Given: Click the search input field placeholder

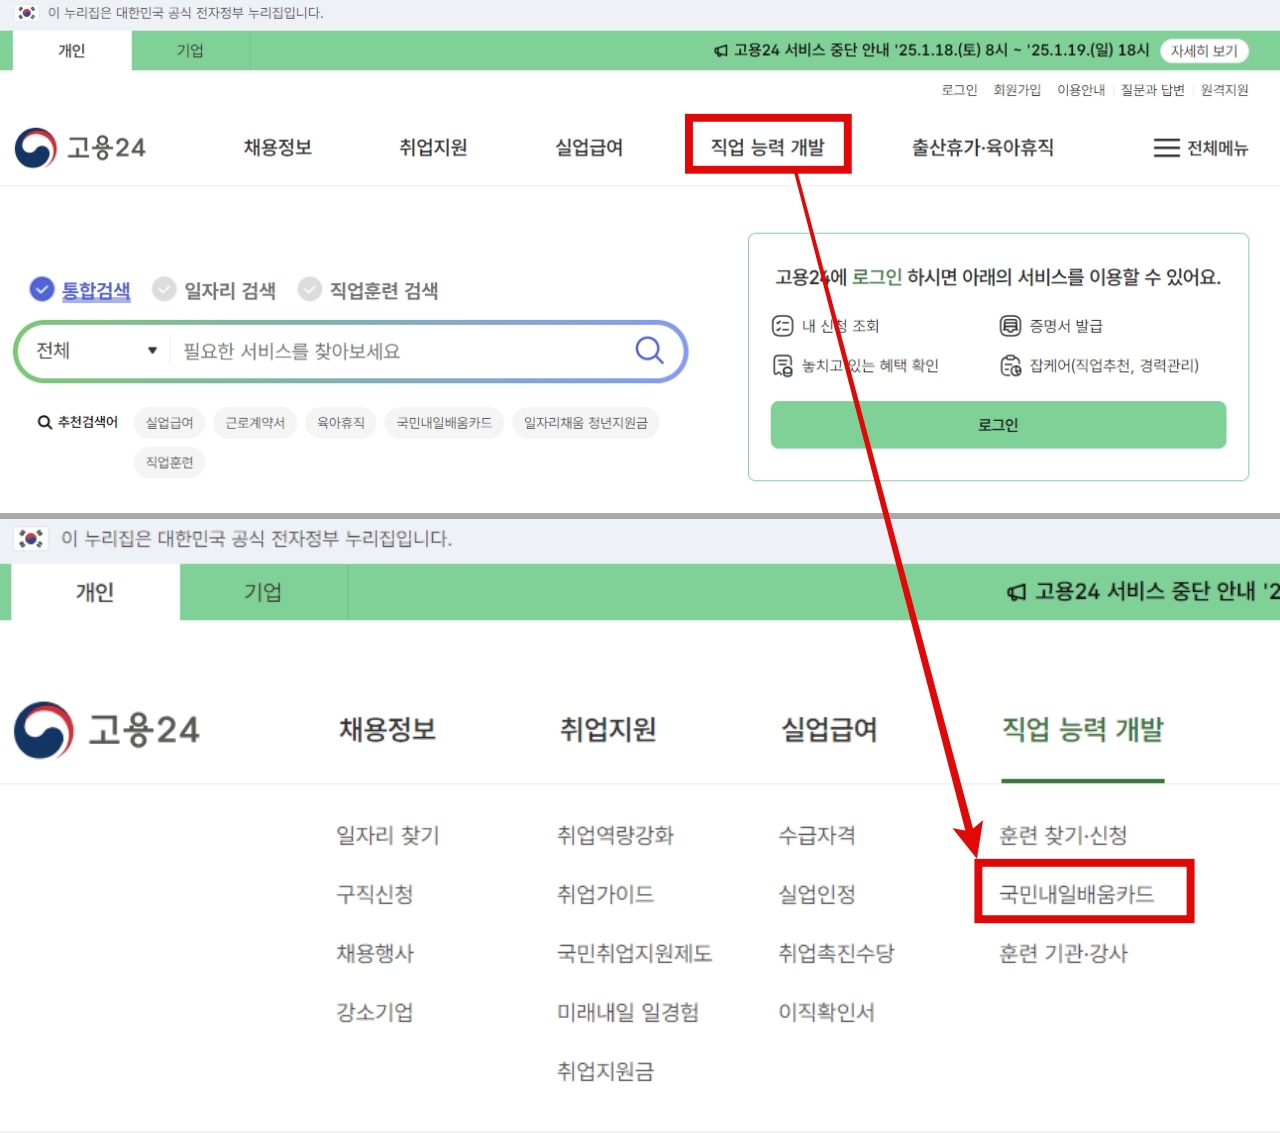Looking at the screenshot, I should pos(292,351).
